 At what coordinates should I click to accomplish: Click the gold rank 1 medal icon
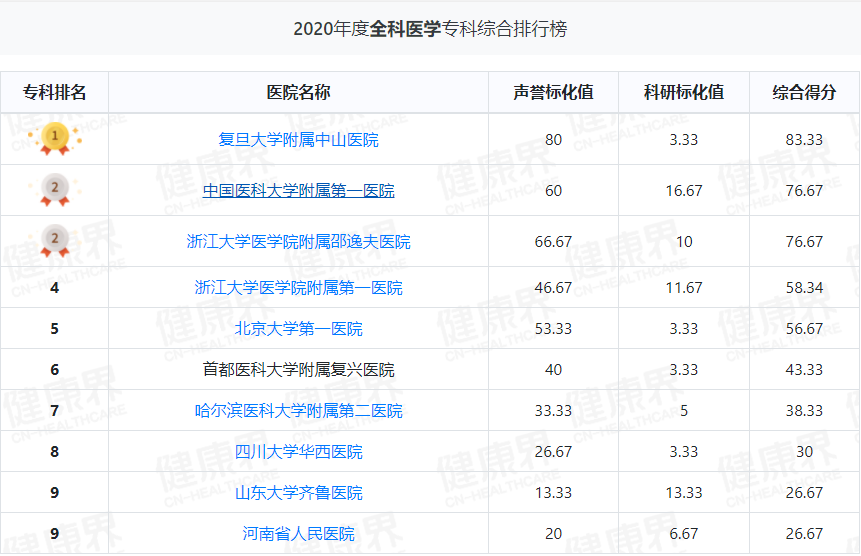(54, 139)
